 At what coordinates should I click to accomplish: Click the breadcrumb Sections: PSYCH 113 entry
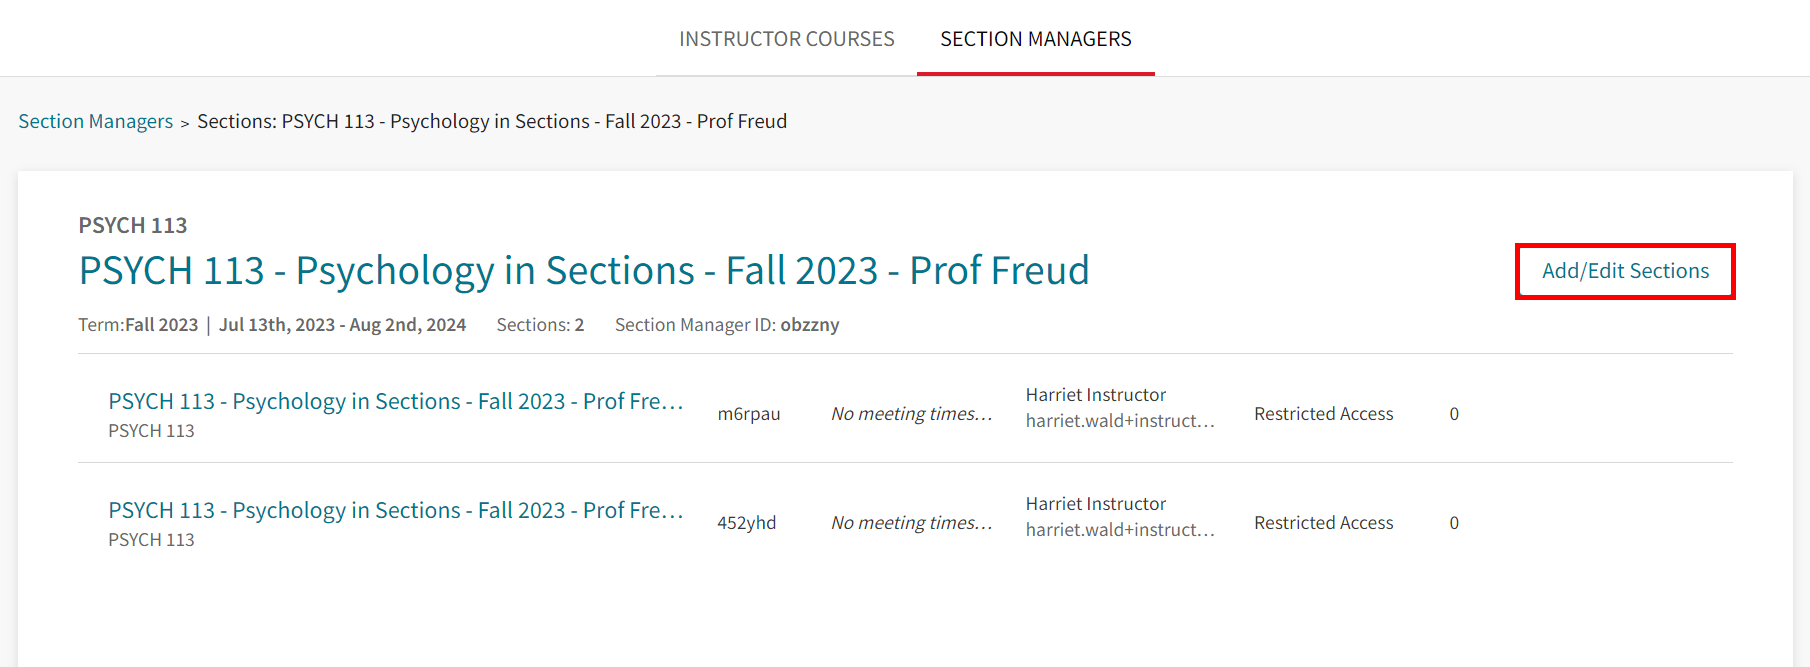(493, 121)
